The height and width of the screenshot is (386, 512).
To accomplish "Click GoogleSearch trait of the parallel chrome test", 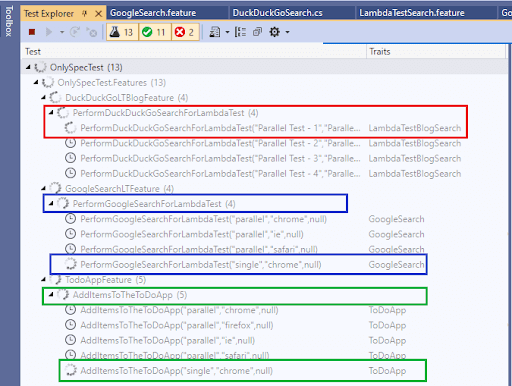I will coord(396,219).
